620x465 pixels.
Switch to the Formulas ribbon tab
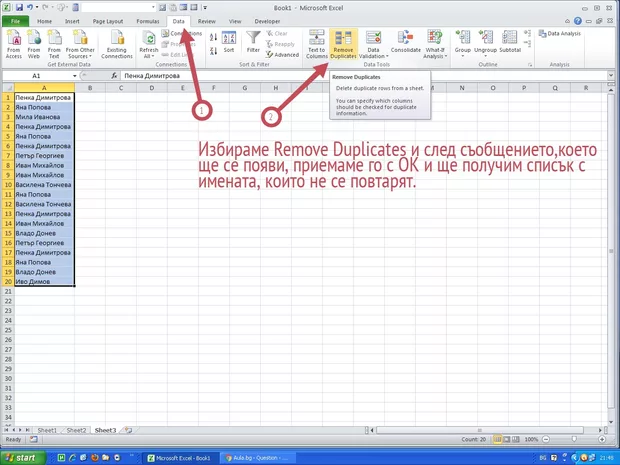tap(147, 20)
